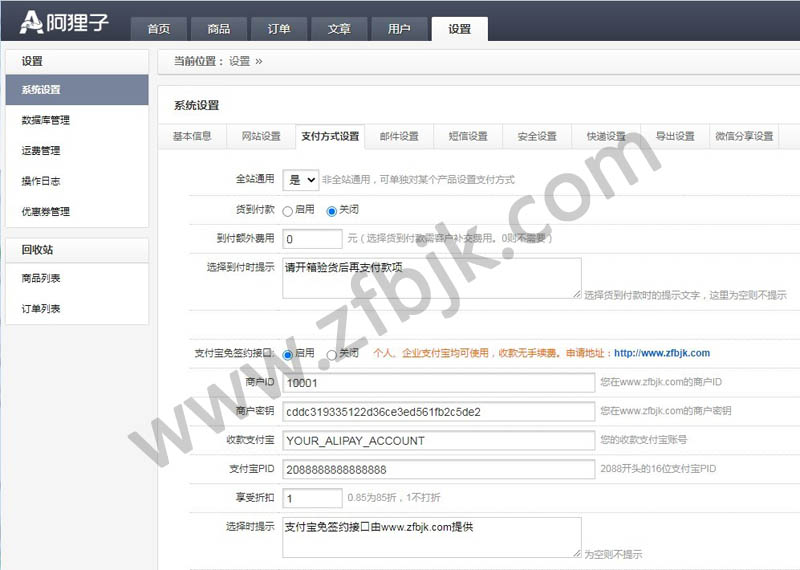Open the 全站通用 dropdown
This screenshot has height=570, width=800.
coord(301,180)
